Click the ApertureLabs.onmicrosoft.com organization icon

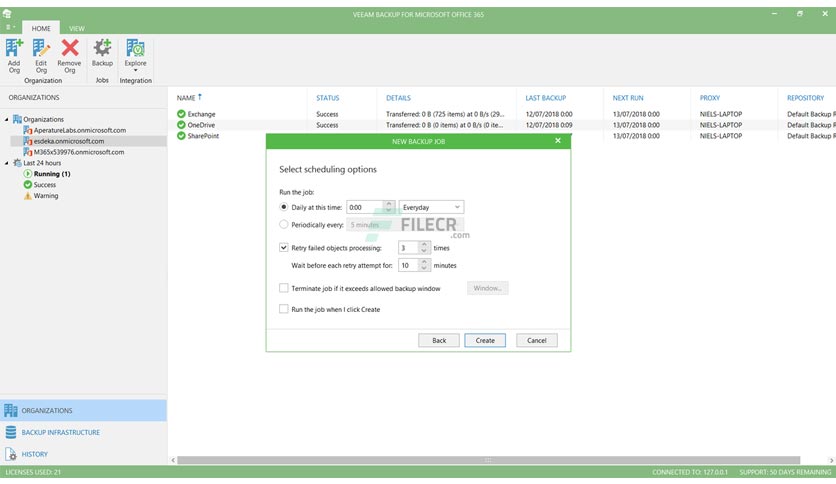click(28, 130)
